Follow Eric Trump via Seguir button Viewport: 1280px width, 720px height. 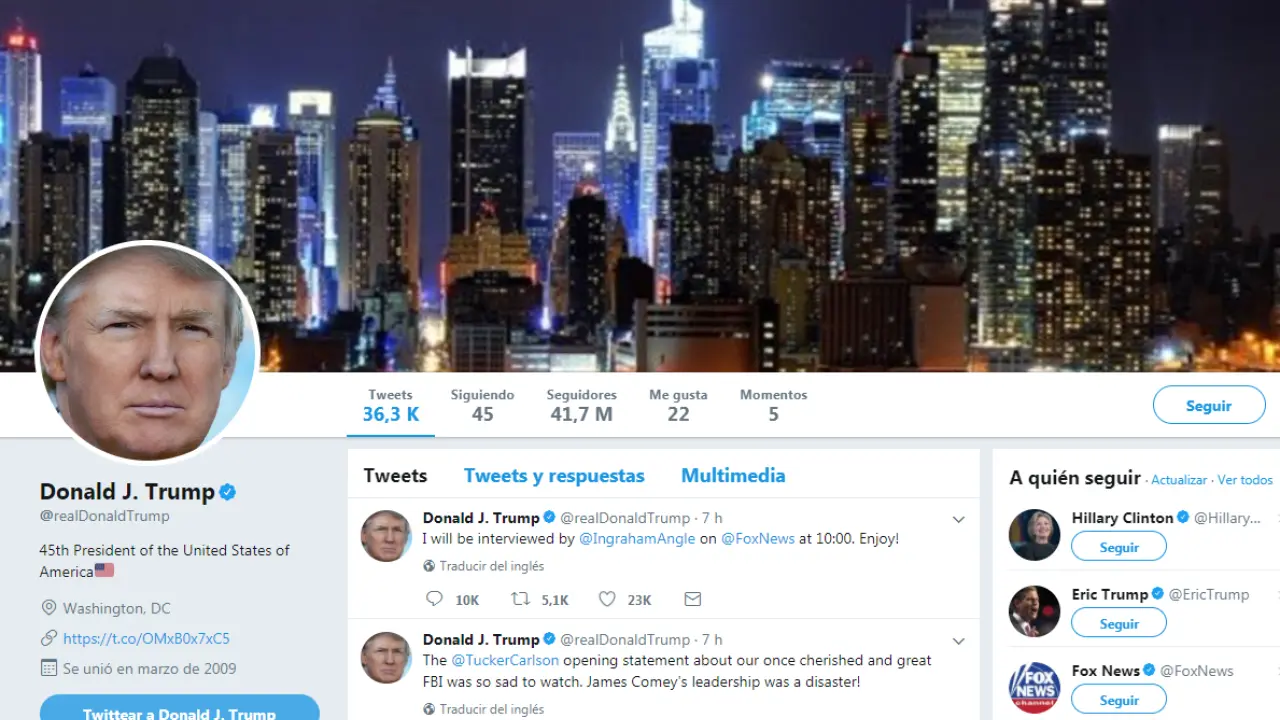coord(1119,623)
